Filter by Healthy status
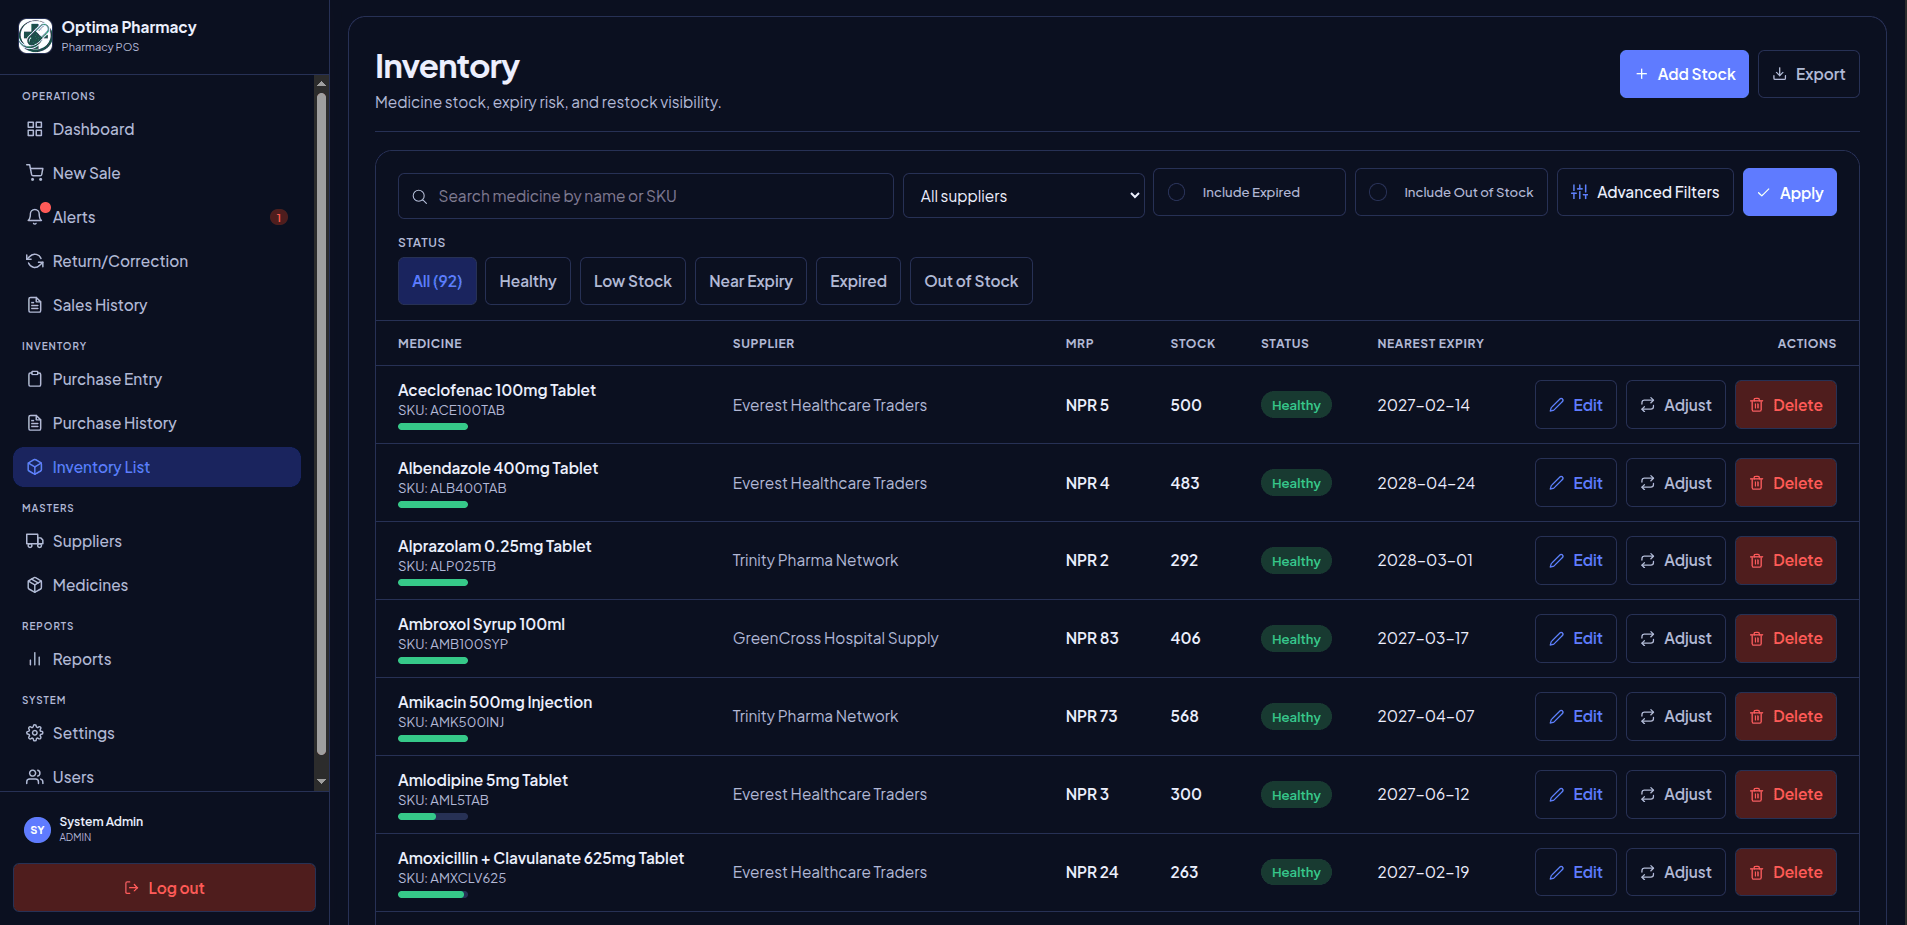This screenshot has height=925, width=1907. coord(528,281)
